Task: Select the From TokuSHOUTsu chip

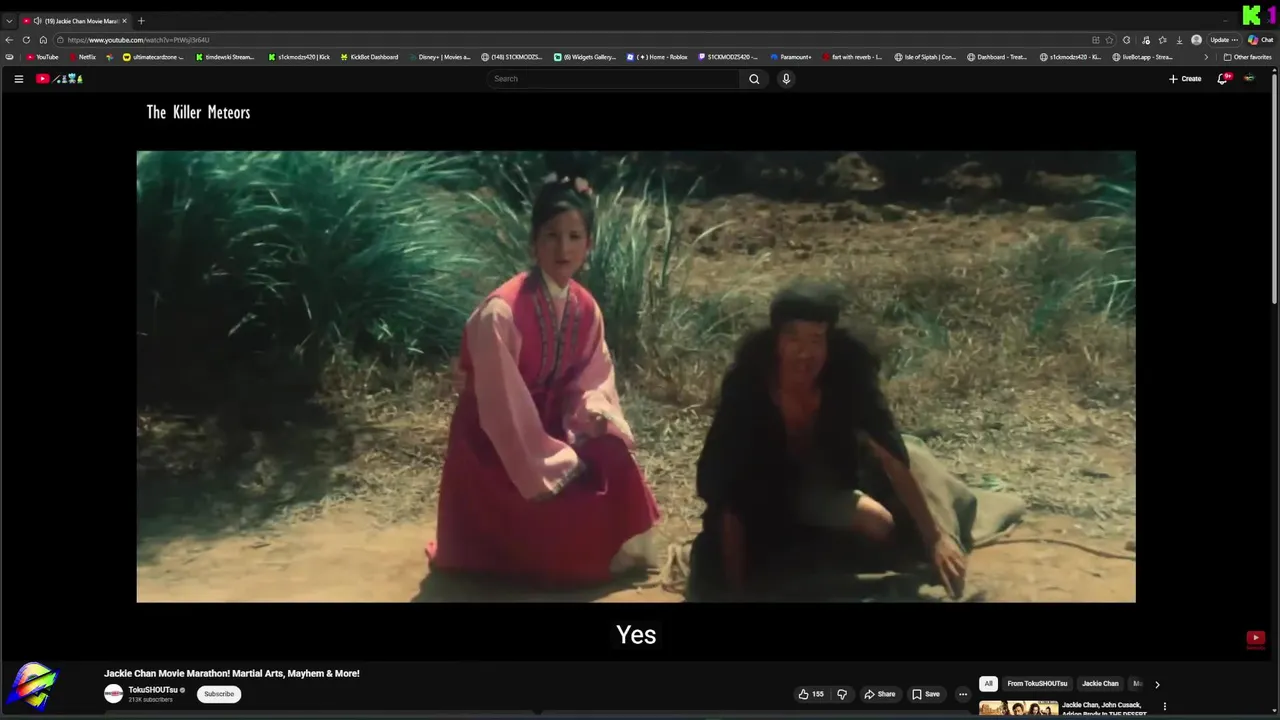Action: [1037, 684]
